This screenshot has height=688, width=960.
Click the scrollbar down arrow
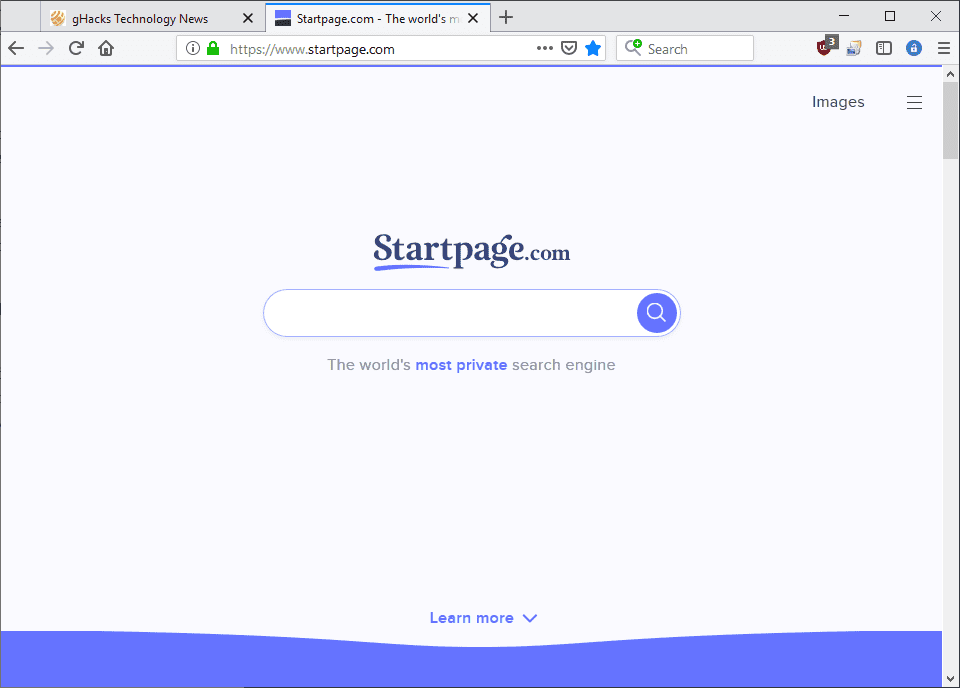point(950,678)
